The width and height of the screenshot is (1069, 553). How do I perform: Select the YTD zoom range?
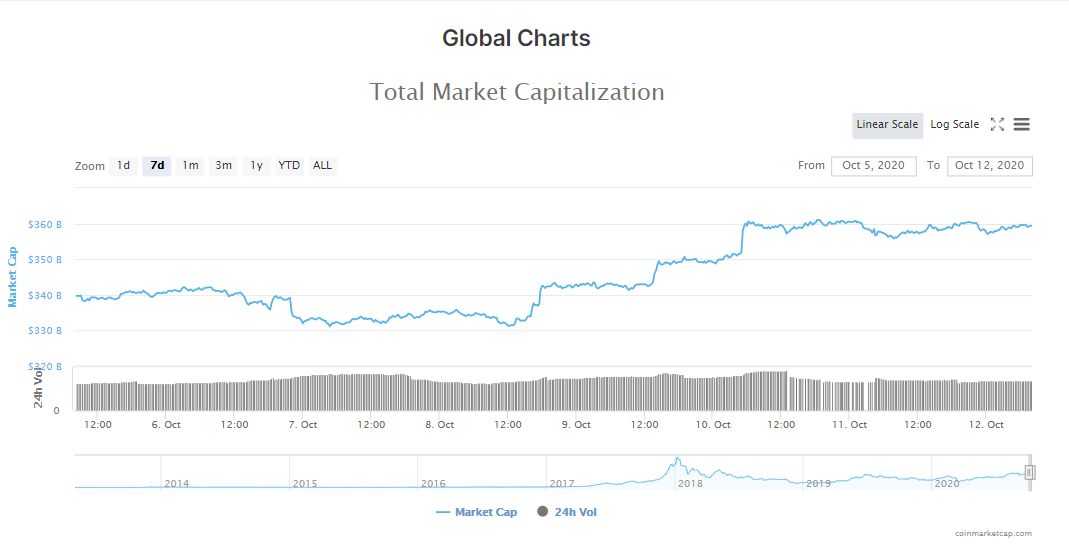[x=289, y=166]
